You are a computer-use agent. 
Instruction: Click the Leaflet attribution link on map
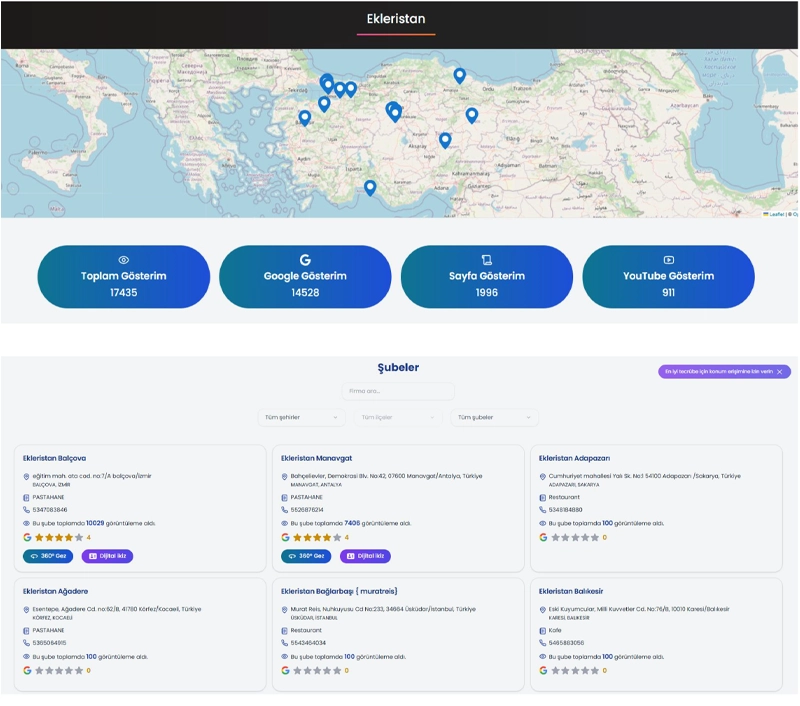775,214
